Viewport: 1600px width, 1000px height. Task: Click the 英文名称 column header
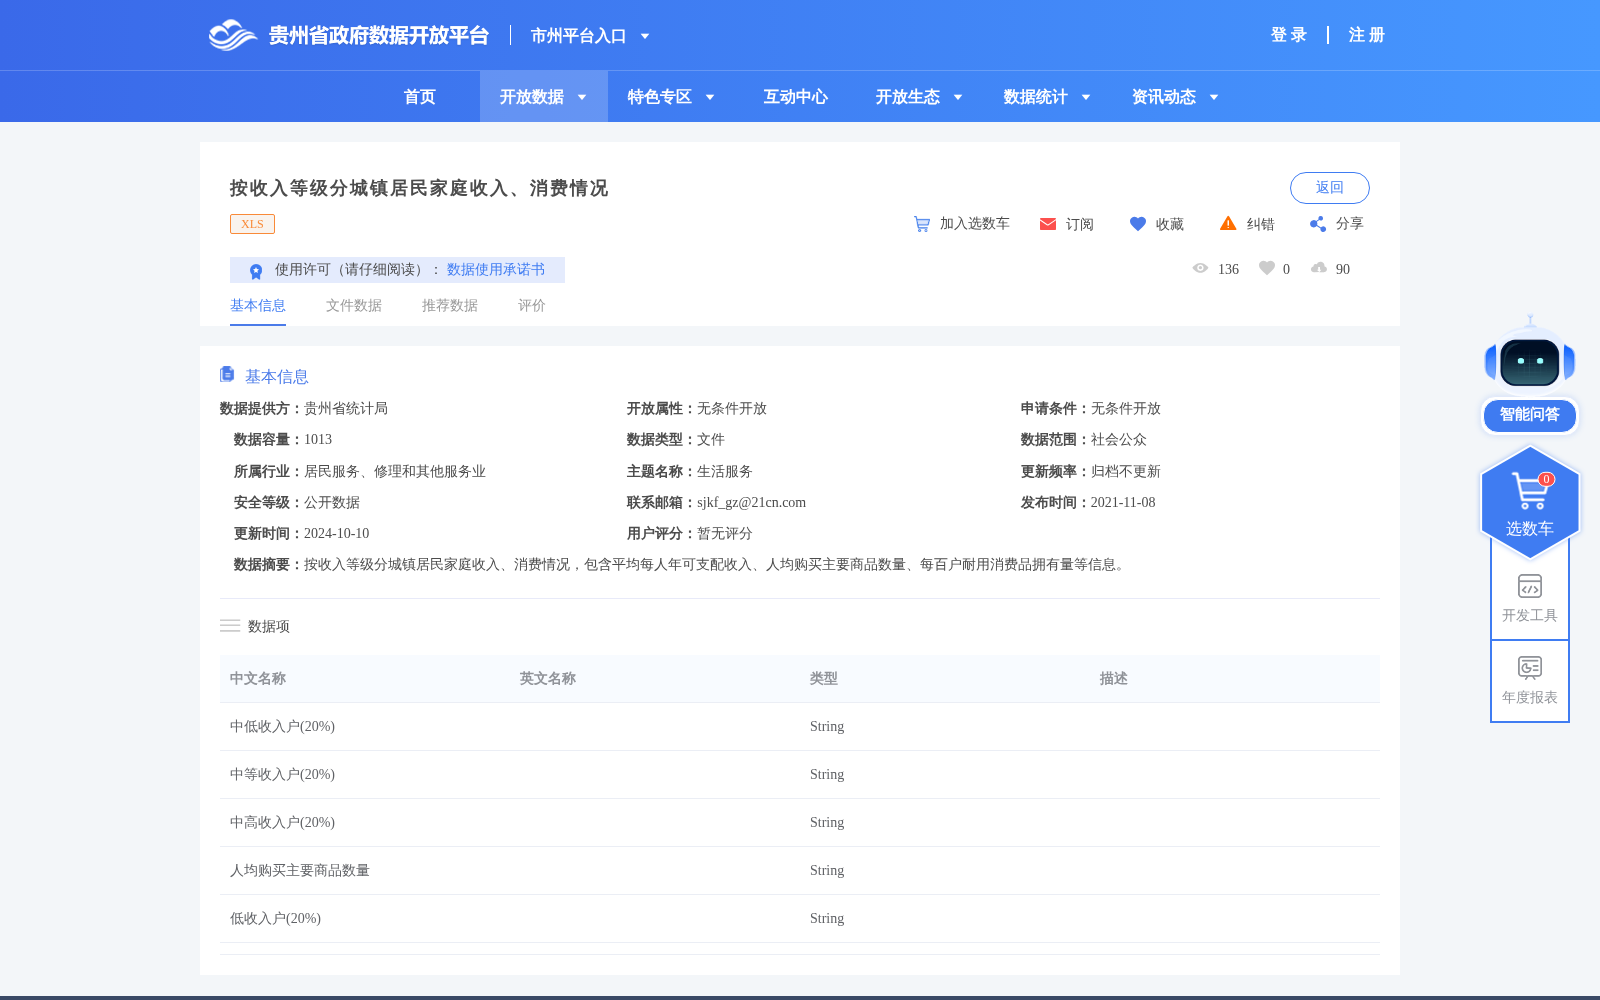tap(548, 678)
